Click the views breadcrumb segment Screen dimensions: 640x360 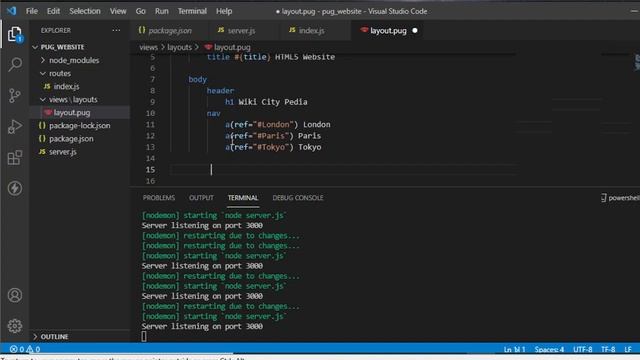click(x=148, y=47)
